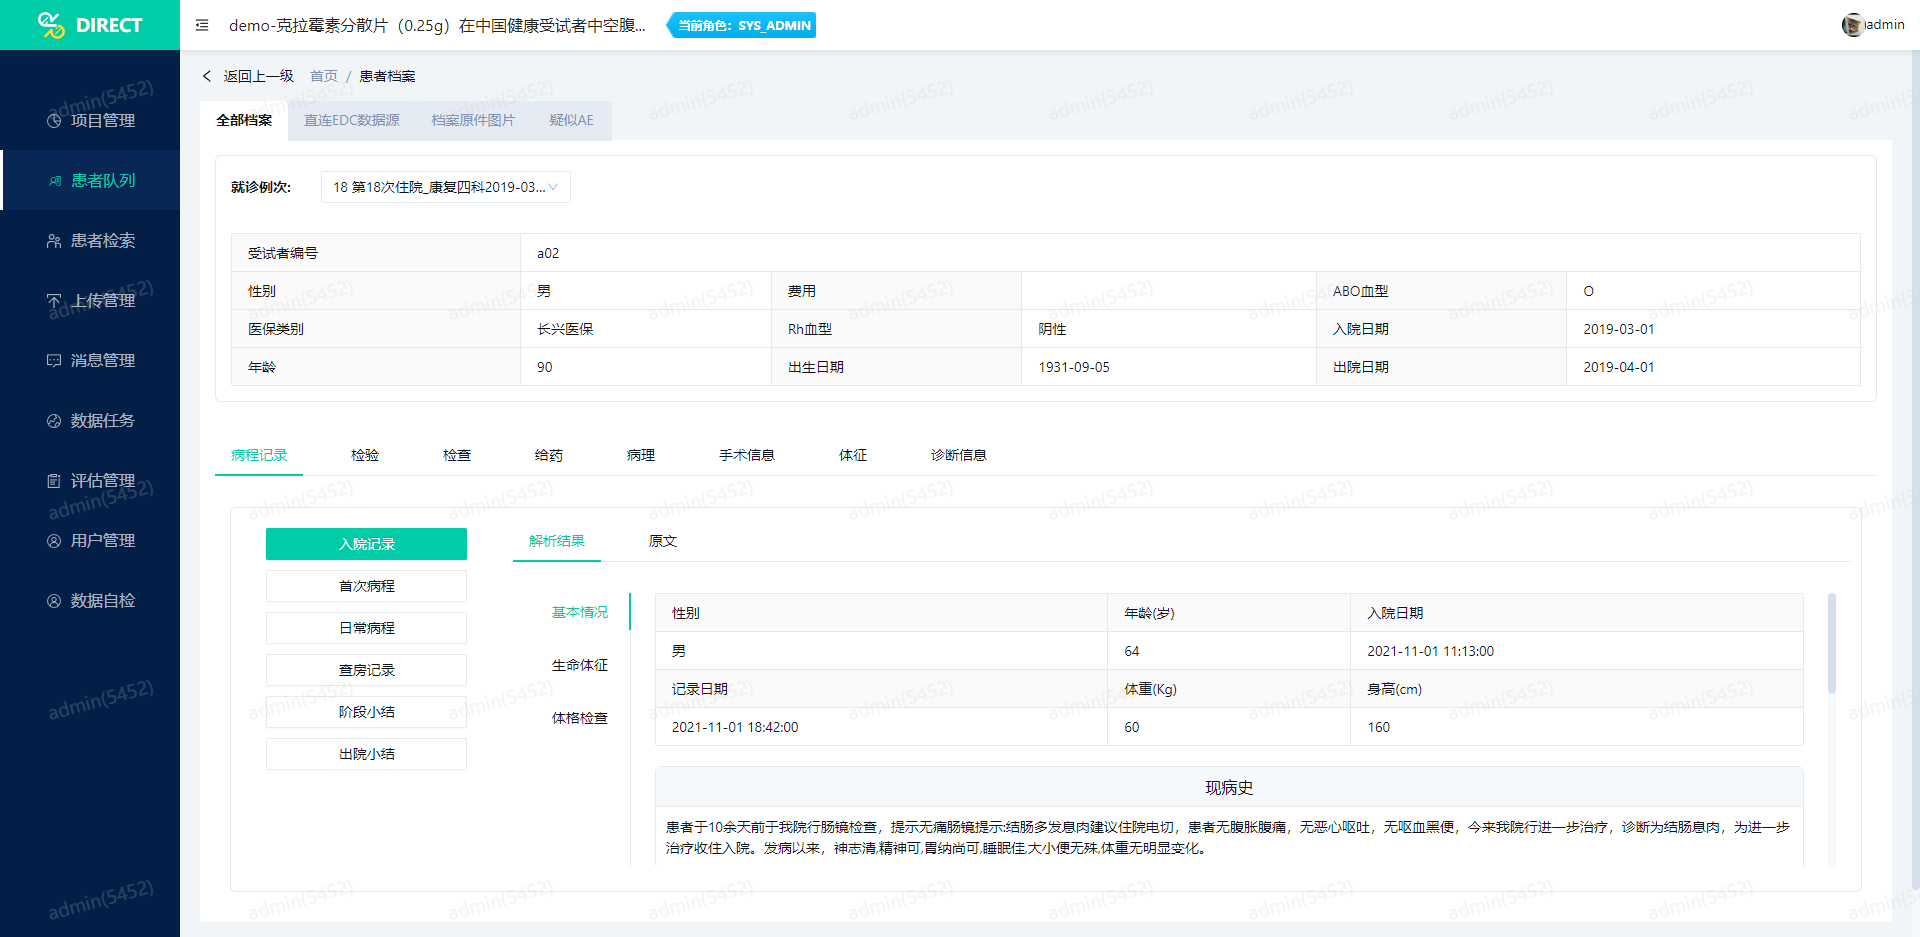This screenshot has height=937, width=1920.
Task: Click 返回上一级 link
Action: [259, 76]
